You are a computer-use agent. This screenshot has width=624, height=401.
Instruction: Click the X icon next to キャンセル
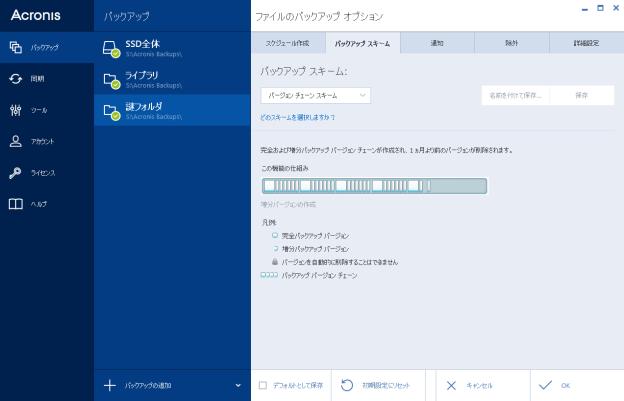pyautogui.click(x=451, y=385)
